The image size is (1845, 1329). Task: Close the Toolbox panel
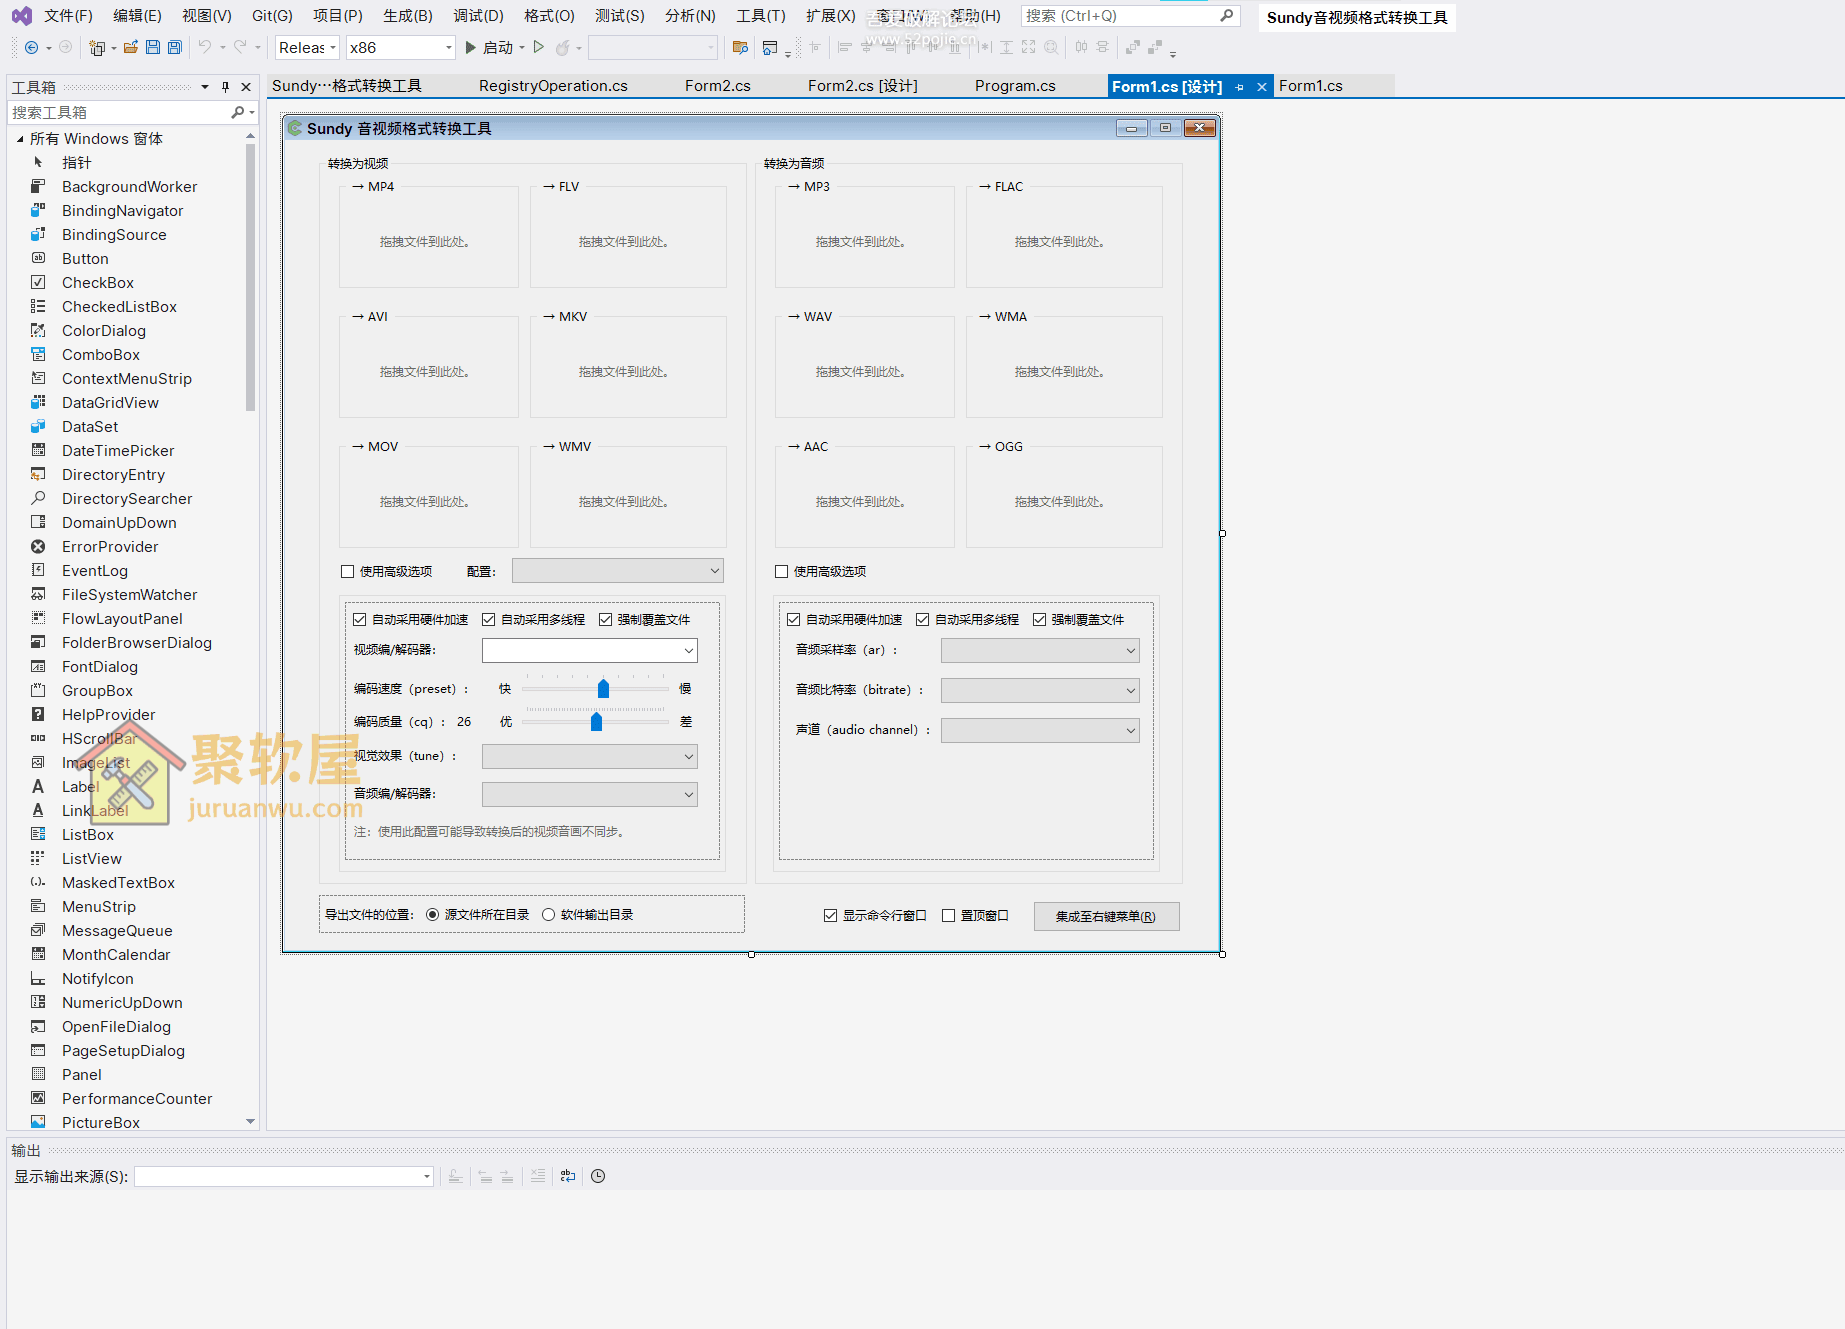(246, 87)
